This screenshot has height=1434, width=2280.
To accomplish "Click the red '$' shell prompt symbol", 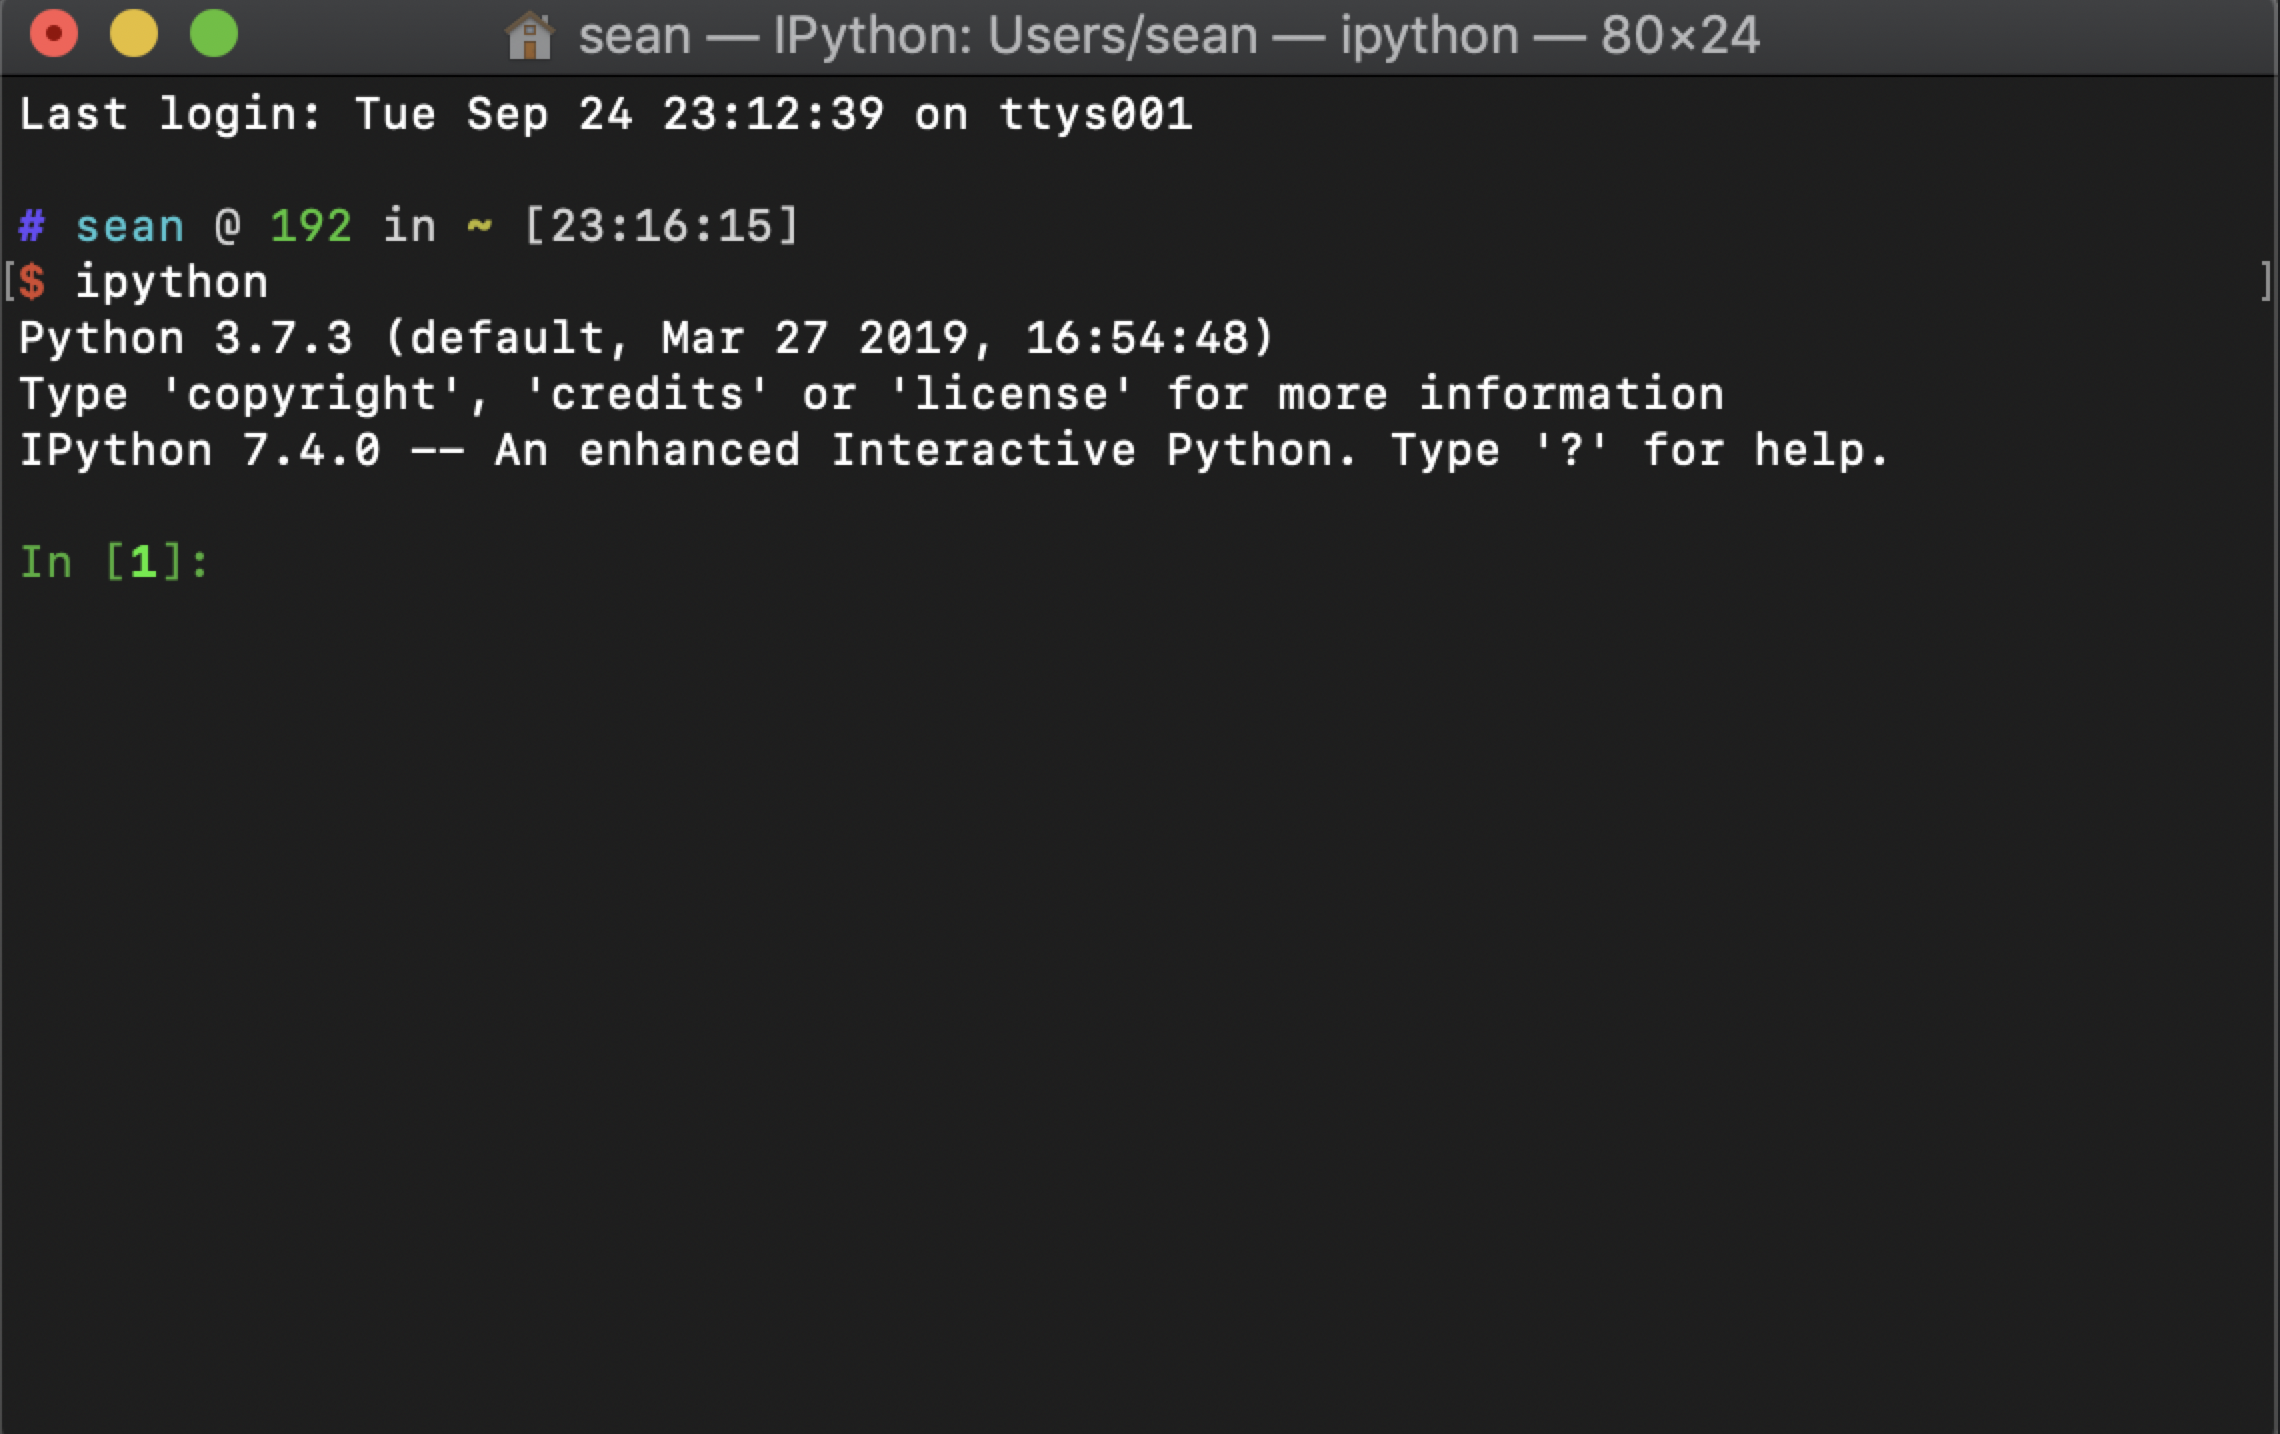I will click(32, 282).
